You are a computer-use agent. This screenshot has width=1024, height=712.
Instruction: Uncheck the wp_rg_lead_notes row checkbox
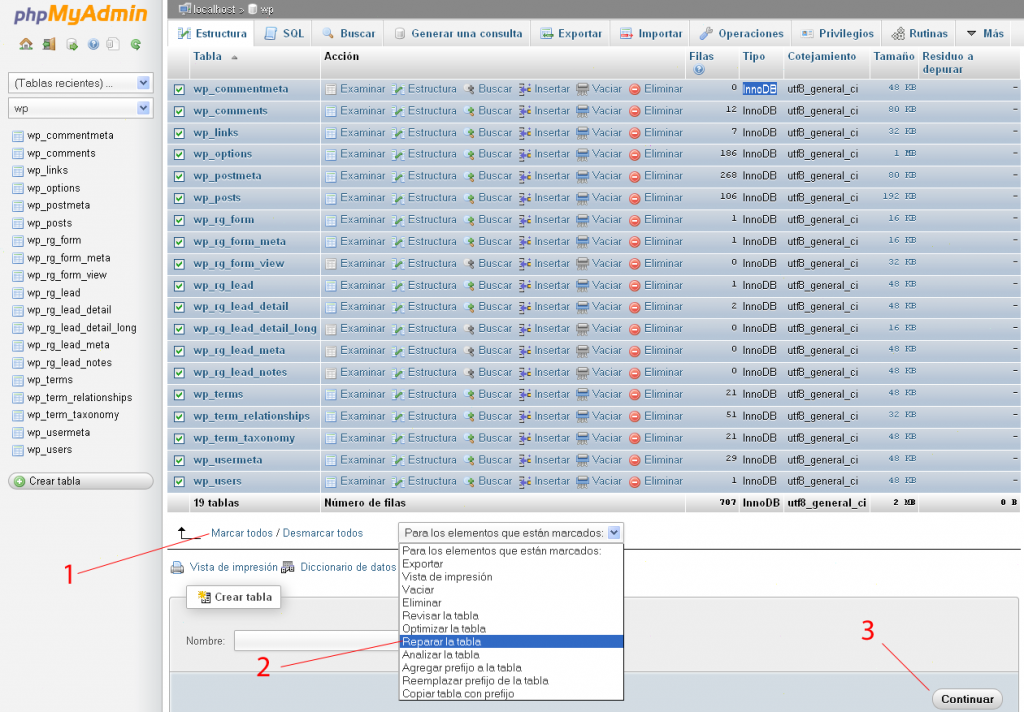pos(179,373)
